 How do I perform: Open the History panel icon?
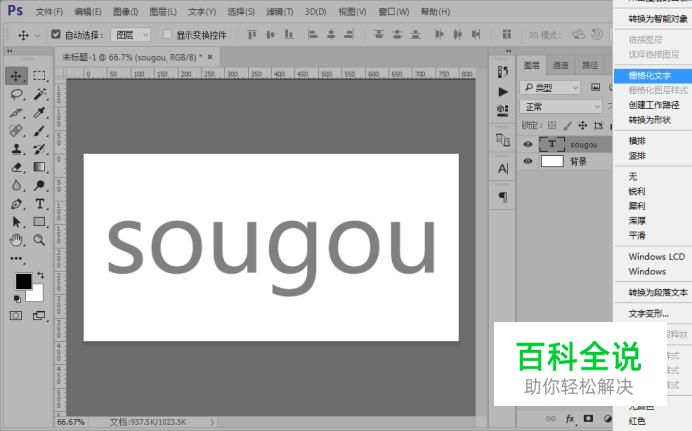pyautogui.click(x=503, y=71)
